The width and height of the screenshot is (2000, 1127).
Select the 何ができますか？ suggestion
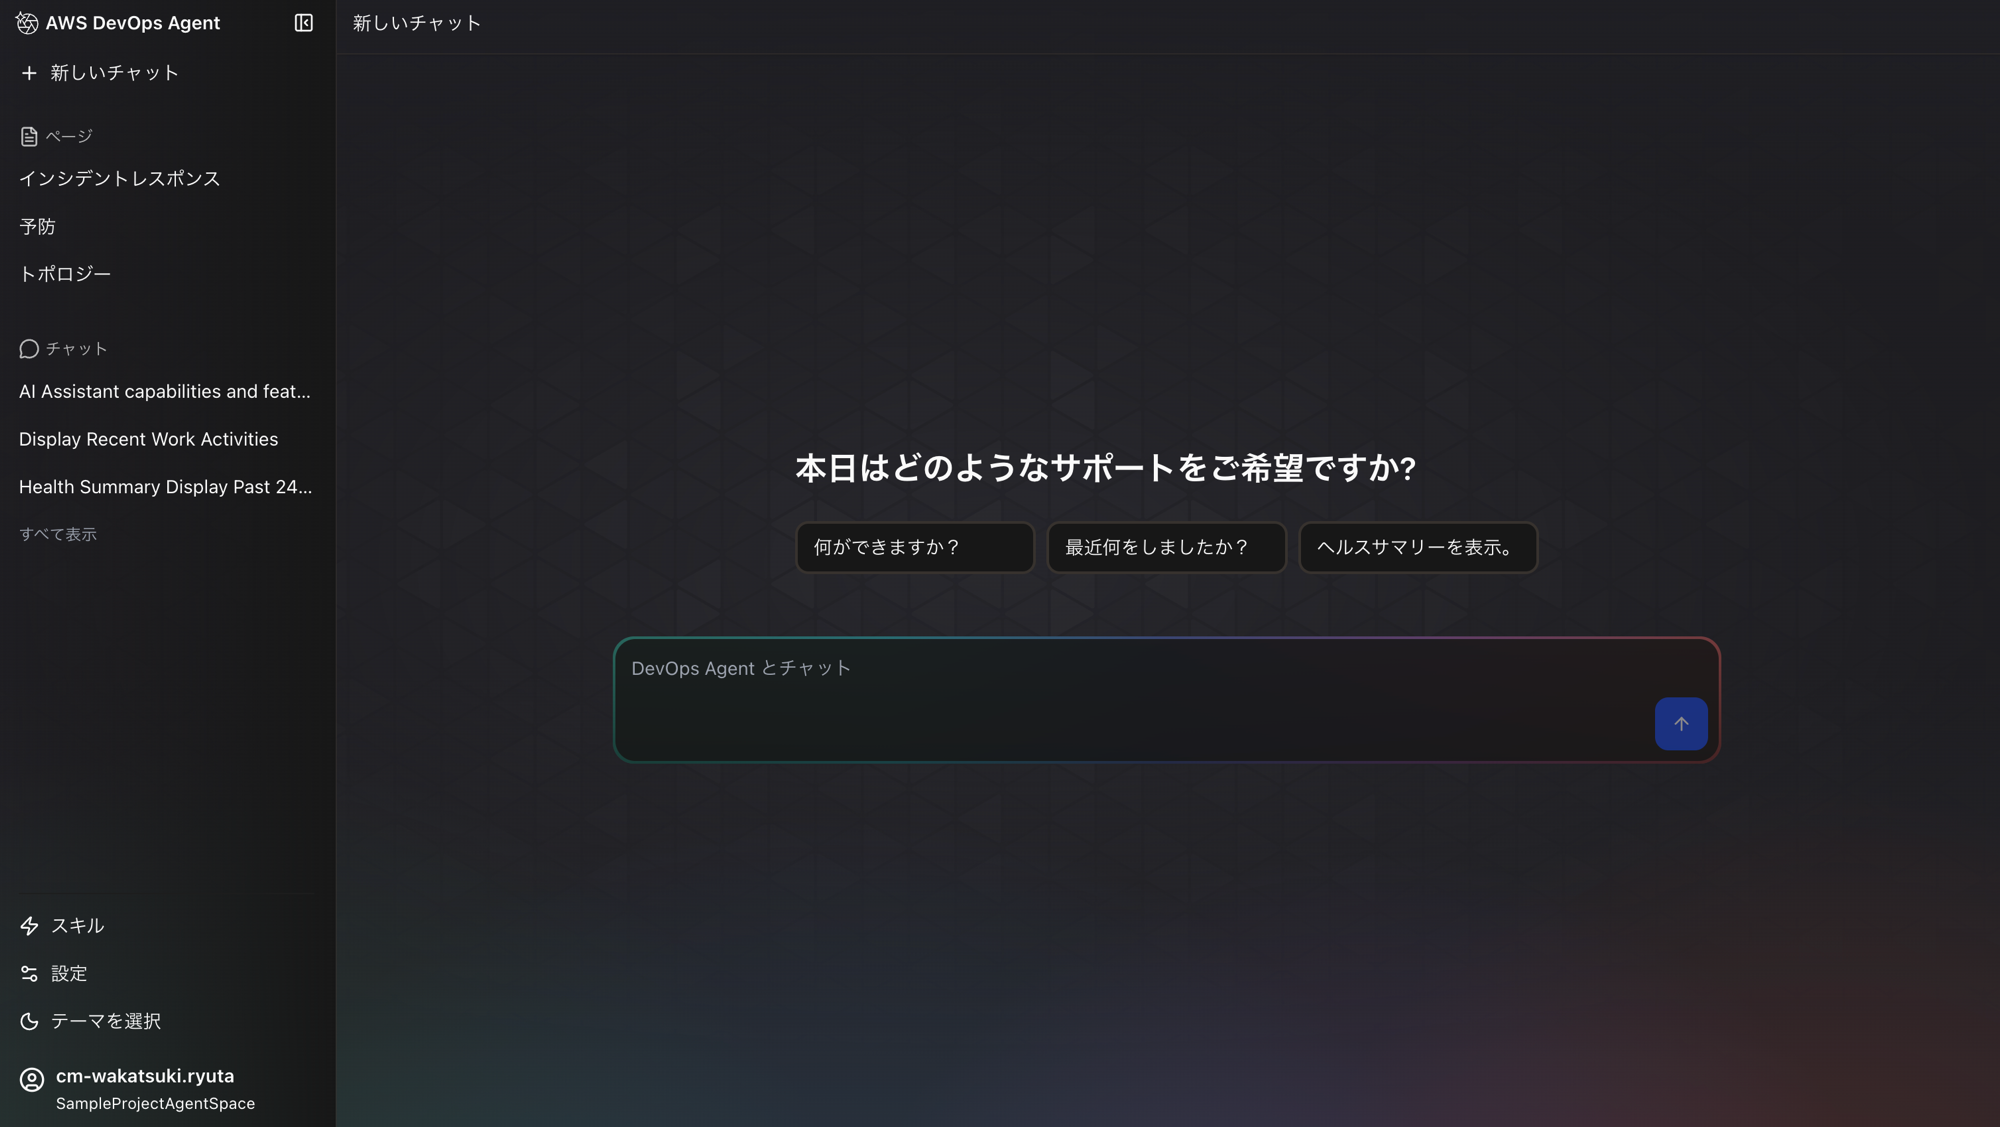[x=914, y=548]
